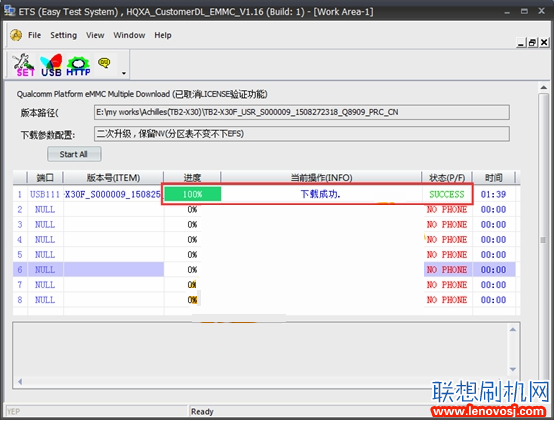Open the View menu
The image size is (555, 422).
click(x=95, y=35)
